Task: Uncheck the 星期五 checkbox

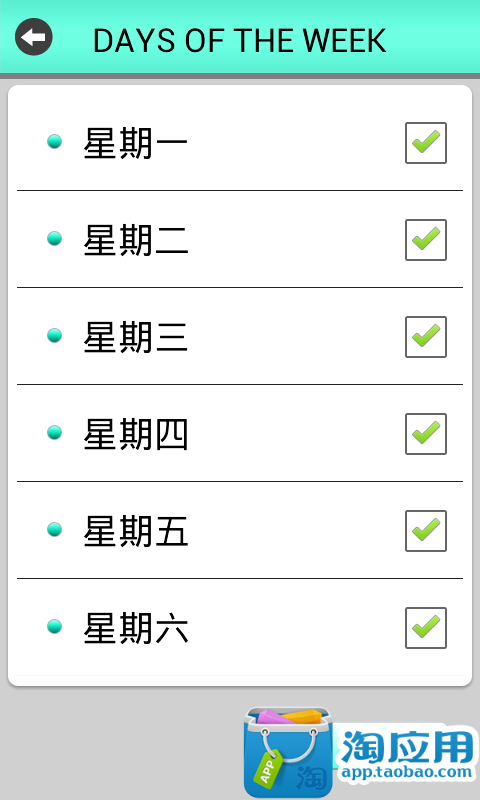Action: [x=426, y=531]
